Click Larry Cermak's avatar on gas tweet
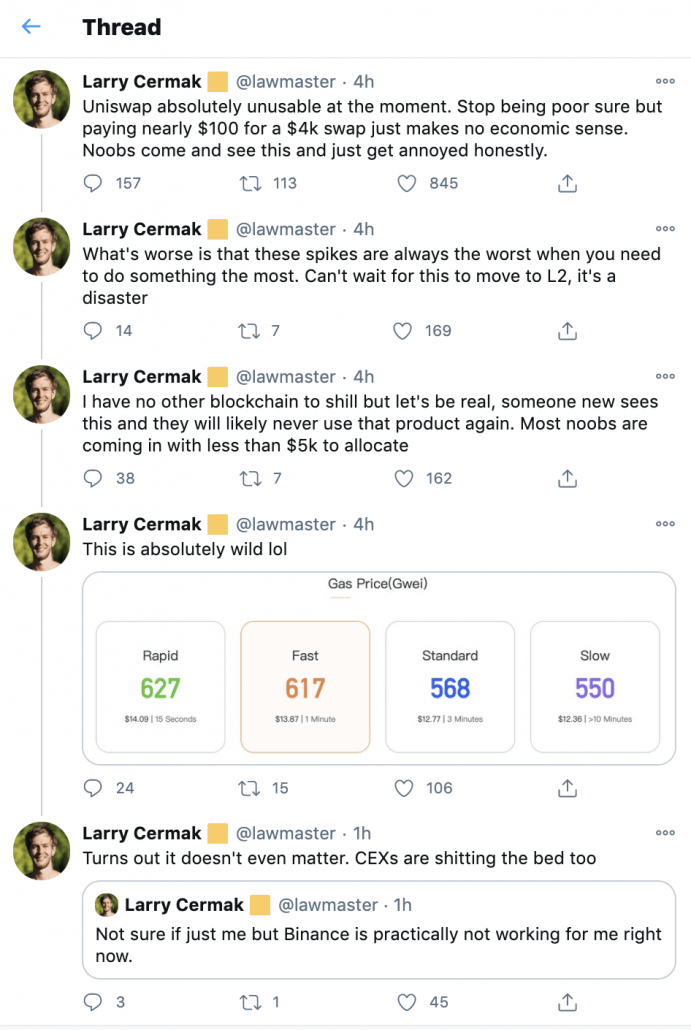 [42, 541]
